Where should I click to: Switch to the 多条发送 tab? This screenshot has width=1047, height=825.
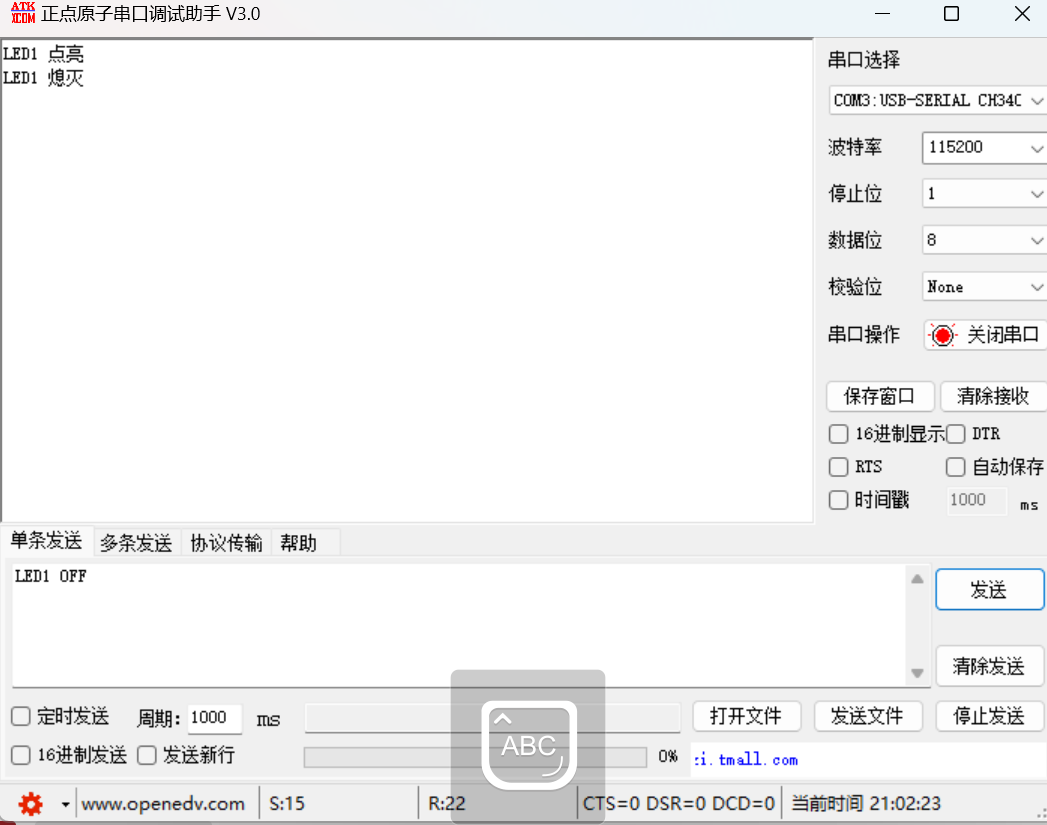[136, 543]
